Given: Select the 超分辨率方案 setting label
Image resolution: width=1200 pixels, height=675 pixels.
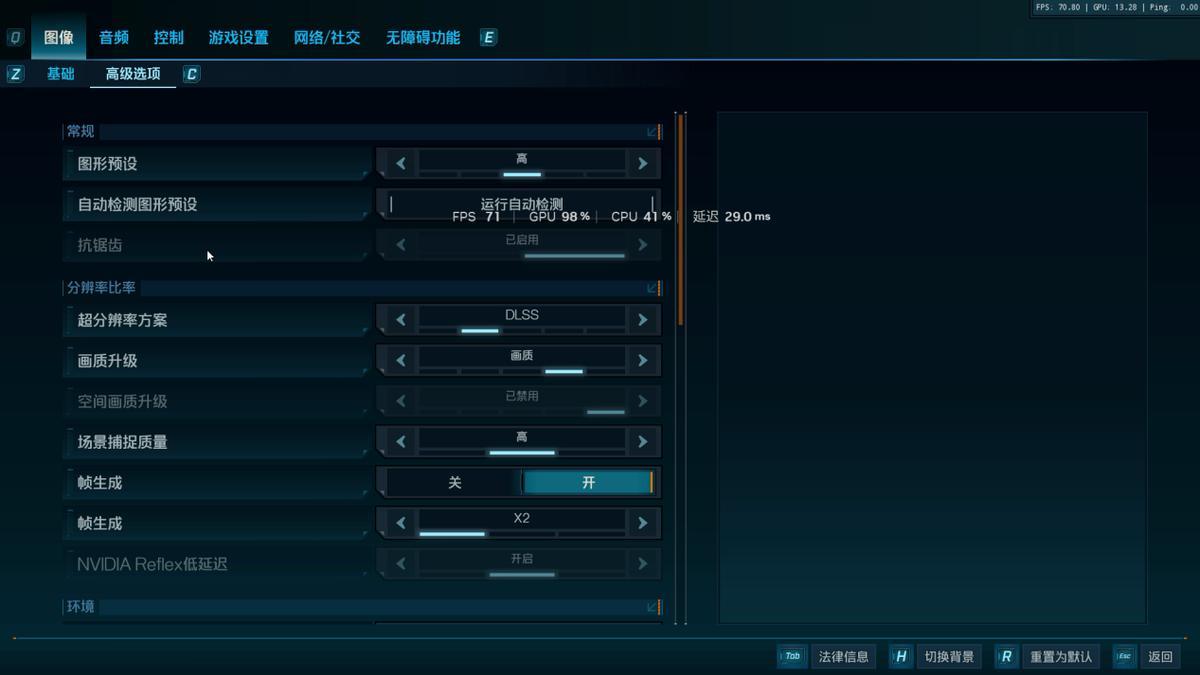Looking at the screenshot, I should tap(122, 320).
